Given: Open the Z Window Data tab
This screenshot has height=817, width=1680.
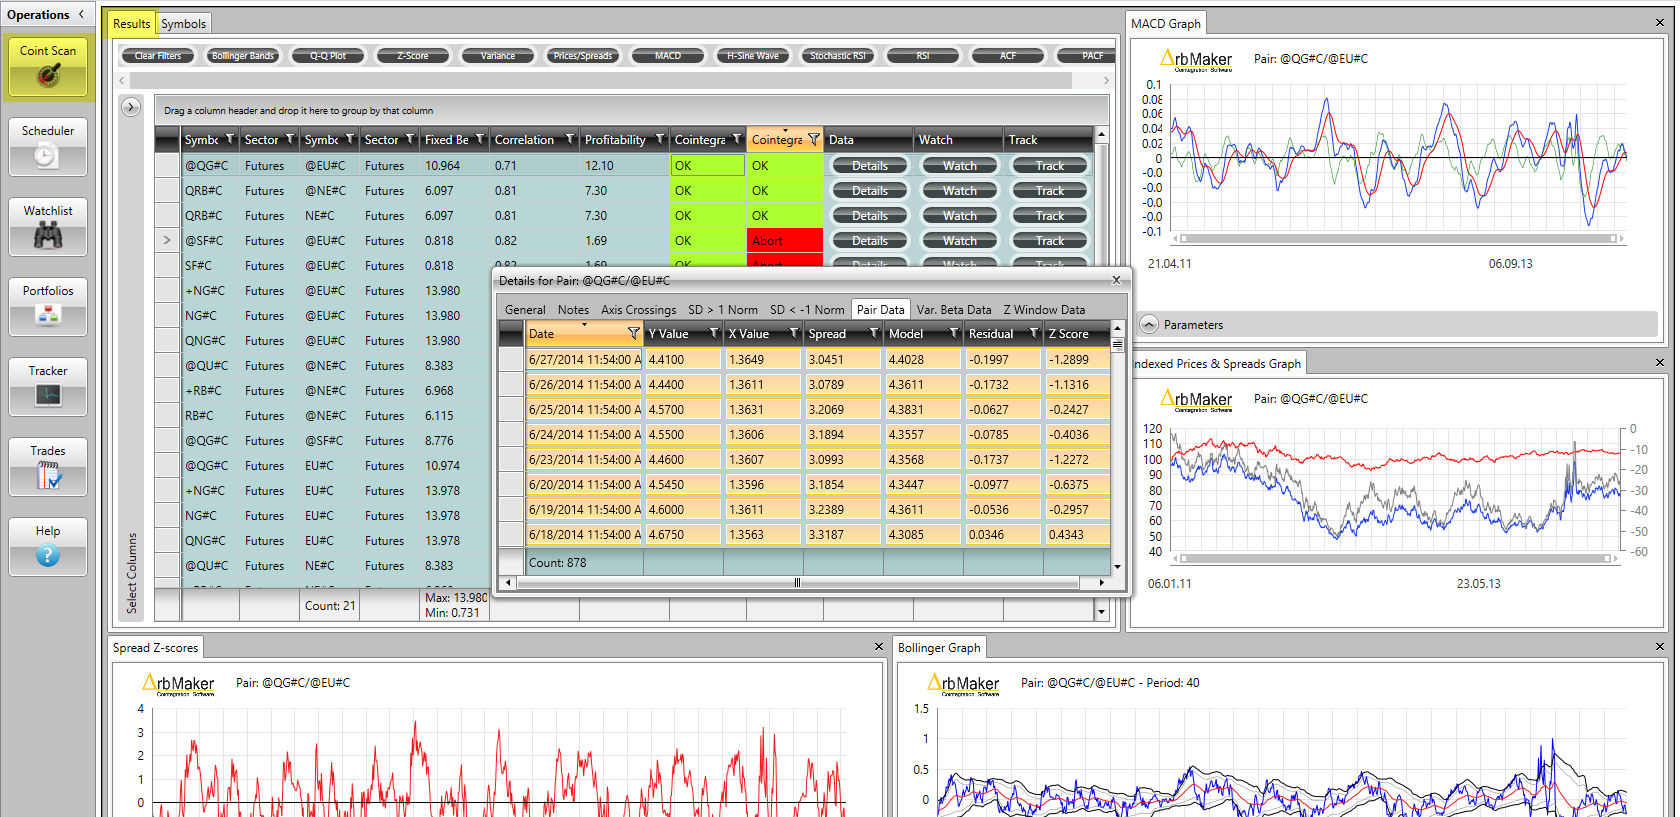Looking at the screenshot, I should pos(1044,310).
